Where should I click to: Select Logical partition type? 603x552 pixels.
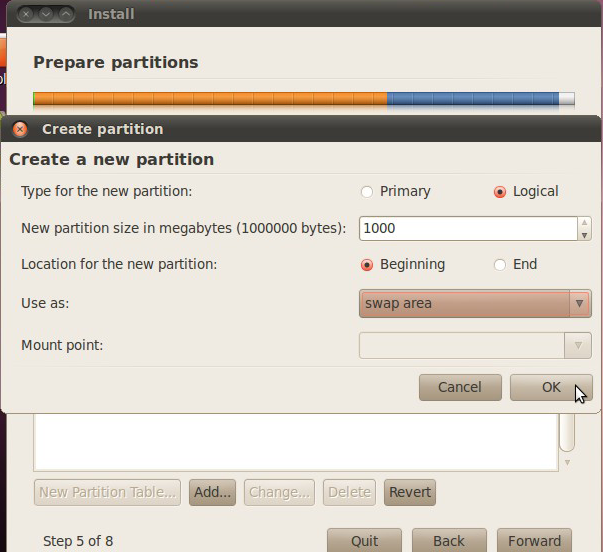tap(500, 192)
